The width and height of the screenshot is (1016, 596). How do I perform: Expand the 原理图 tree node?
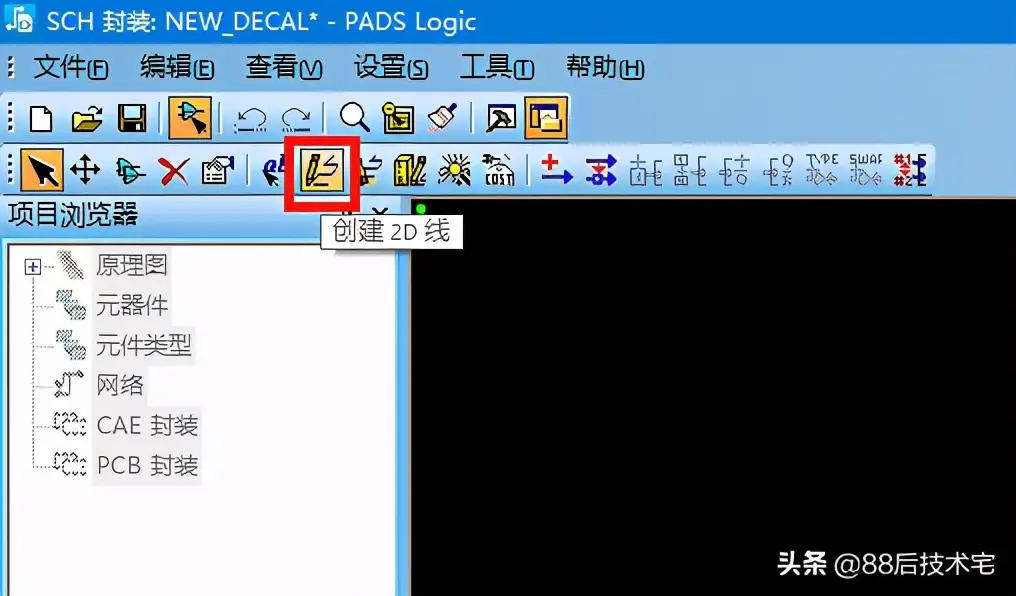pyautogui.click(x=32, y=266)
